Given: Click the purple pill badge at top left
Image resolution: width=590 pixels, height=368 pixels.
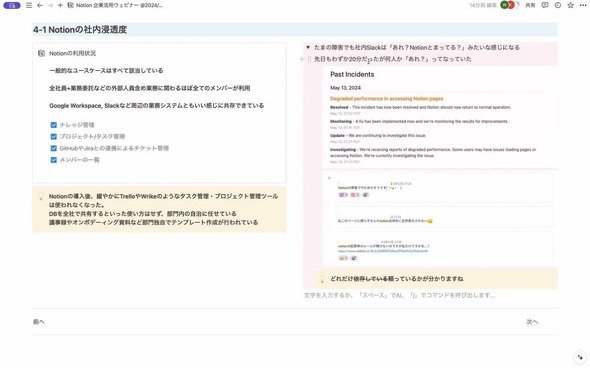Looking at the screenshot, I should (x=12, y=5).
